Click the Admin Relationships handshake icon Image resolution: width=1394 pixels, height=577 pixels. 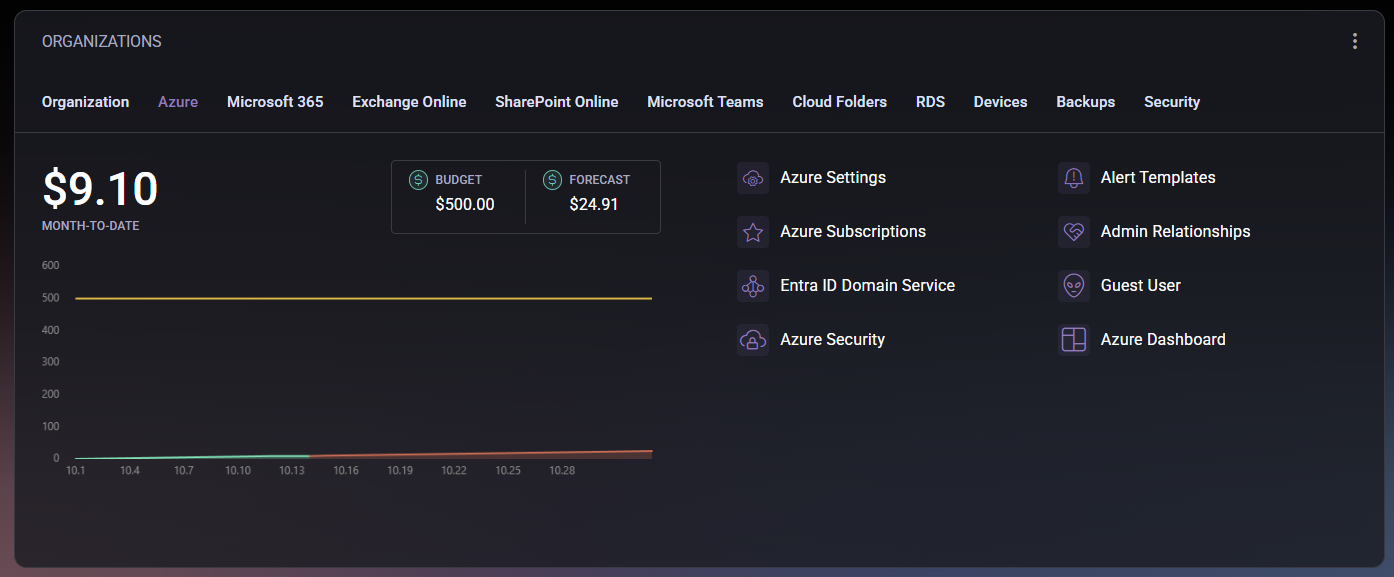[x=1073, y=232]
